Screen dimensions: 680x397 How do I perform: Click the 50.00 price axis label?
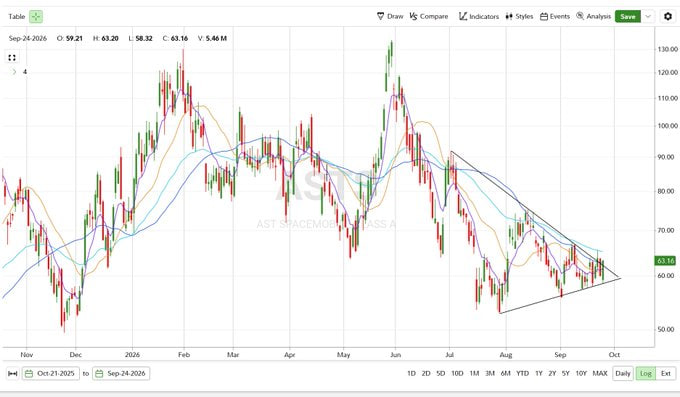(x=666, y=329)
